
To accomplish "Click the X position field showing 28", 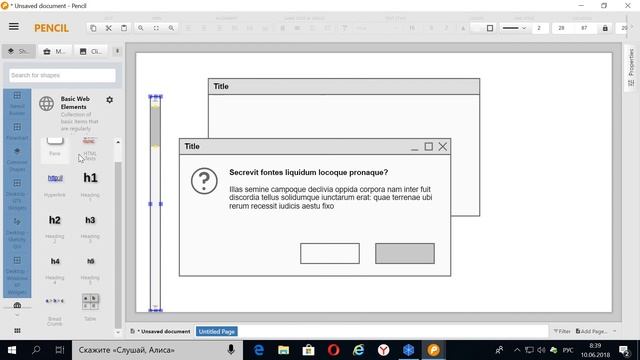I will coord(561,28).
